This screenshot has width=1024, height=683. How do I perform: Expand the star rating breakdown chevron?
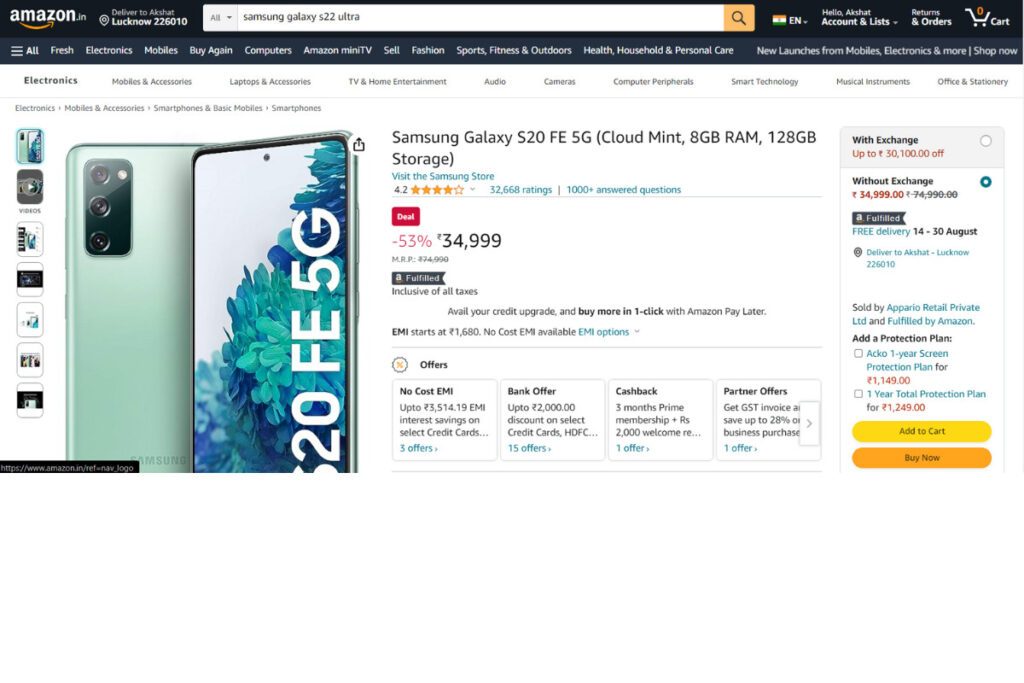point(472,189)
